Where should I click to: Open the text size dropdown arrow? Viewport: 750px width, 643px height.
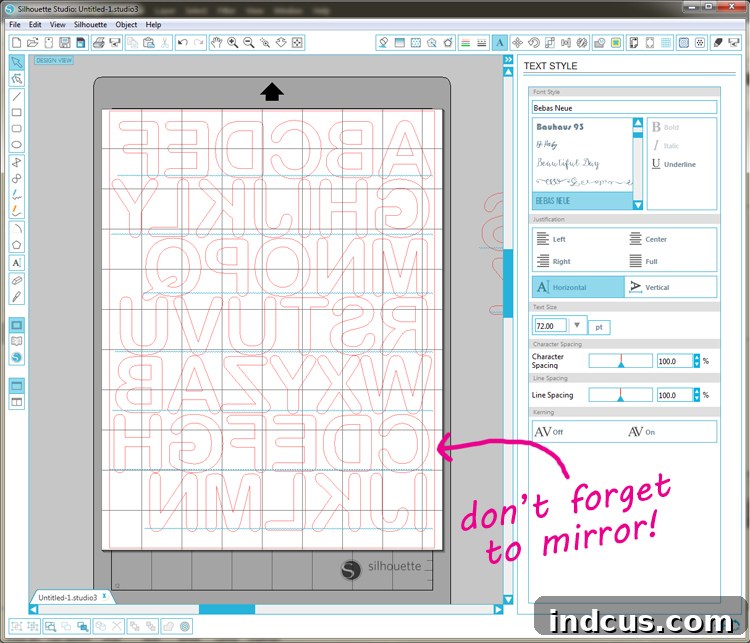pyautogui.click(x=577, y=325)
